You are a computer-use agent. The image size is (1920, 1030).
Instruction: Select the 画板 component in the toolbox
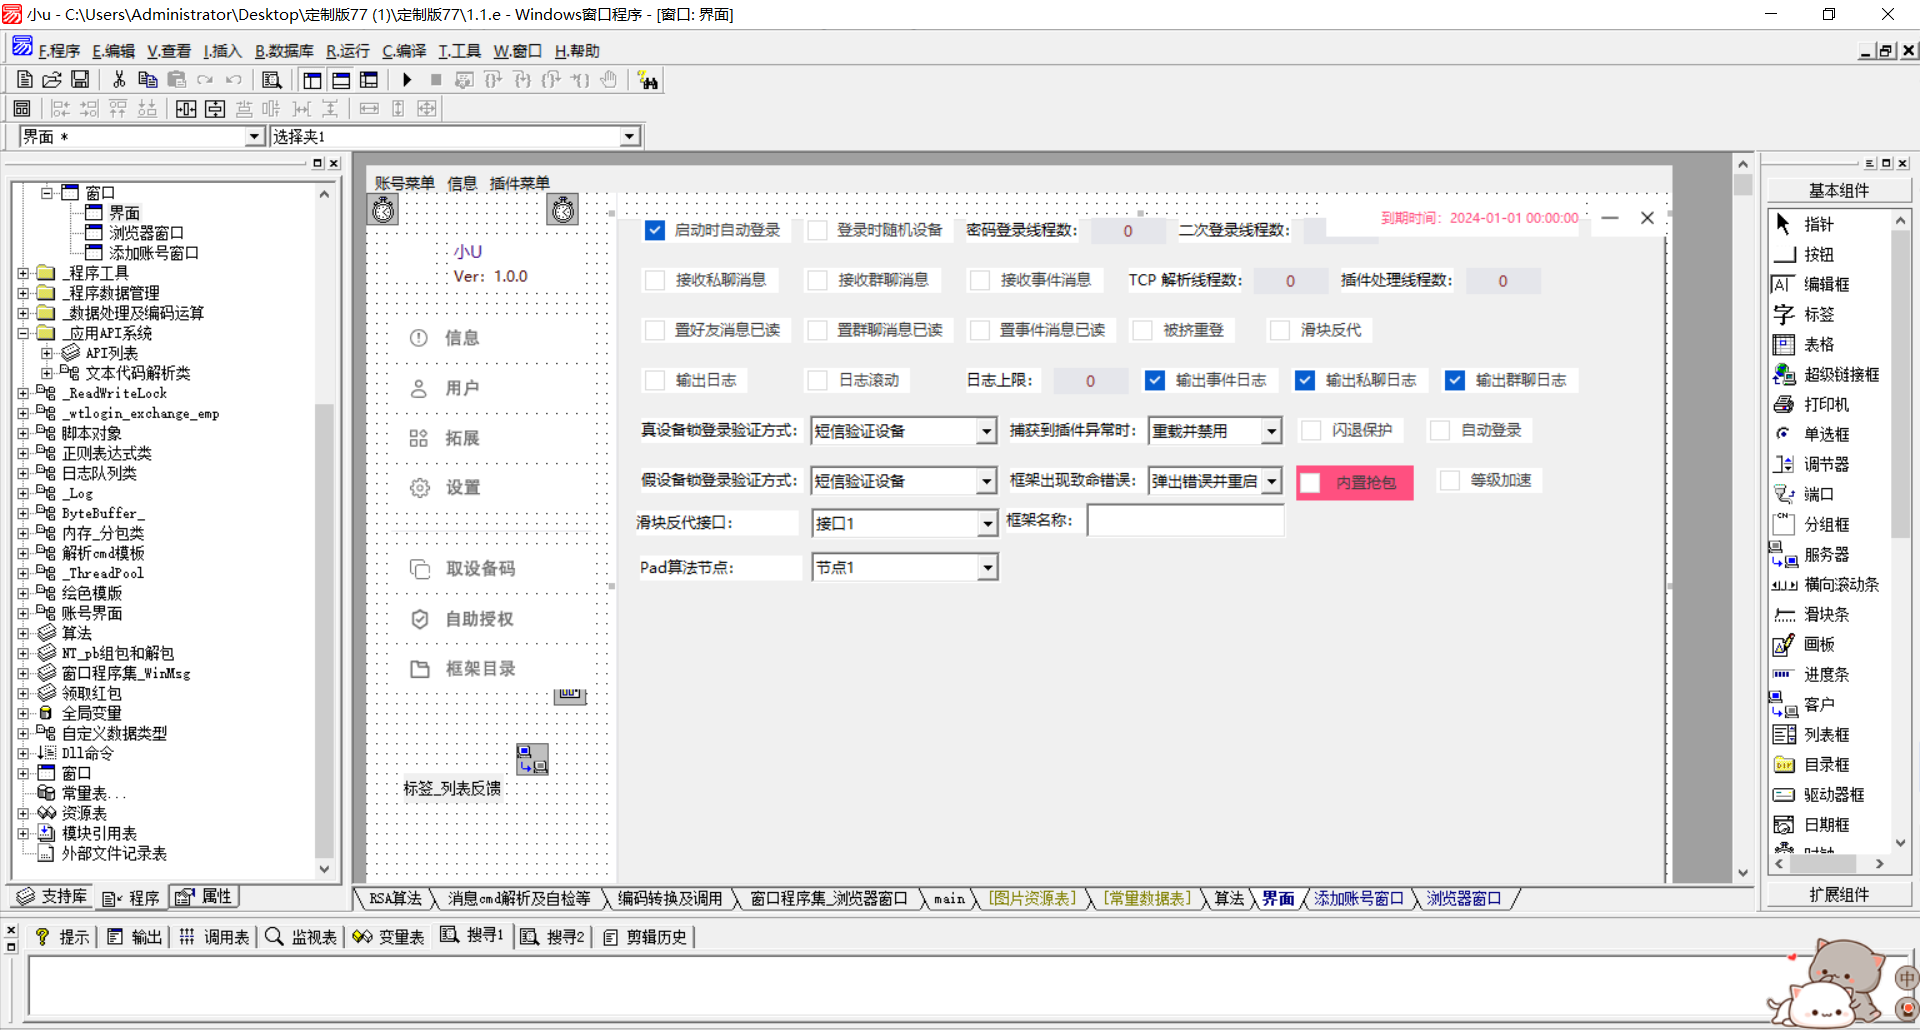[1818, 645]
